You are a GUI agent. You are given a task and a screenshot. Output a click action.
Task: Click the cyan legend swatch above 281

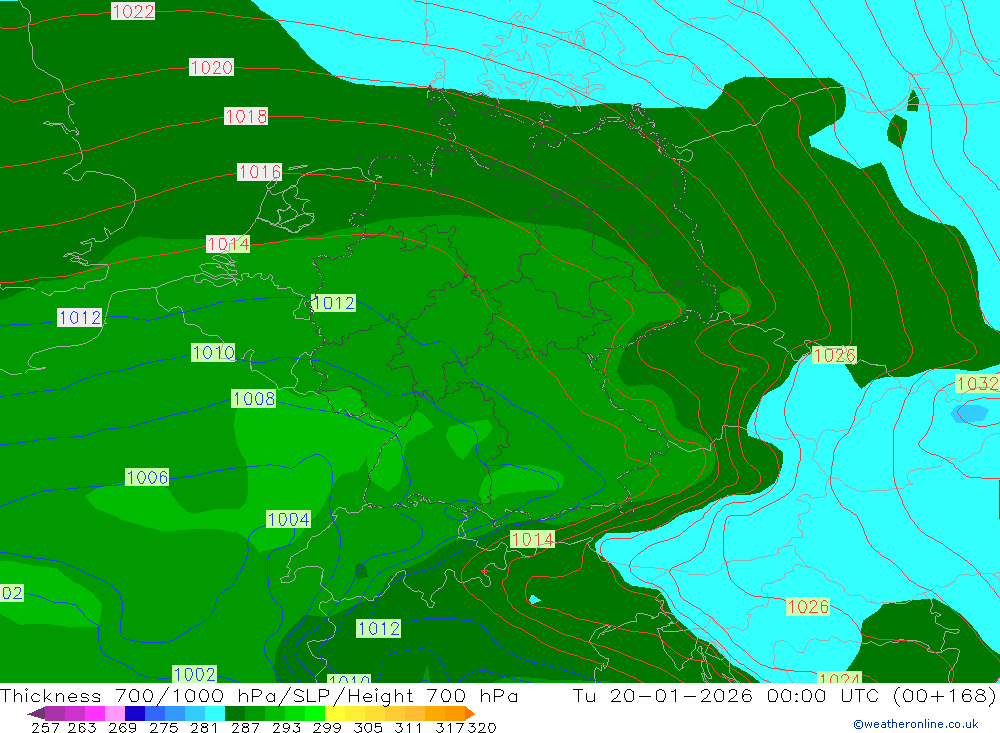coord(215,713)
